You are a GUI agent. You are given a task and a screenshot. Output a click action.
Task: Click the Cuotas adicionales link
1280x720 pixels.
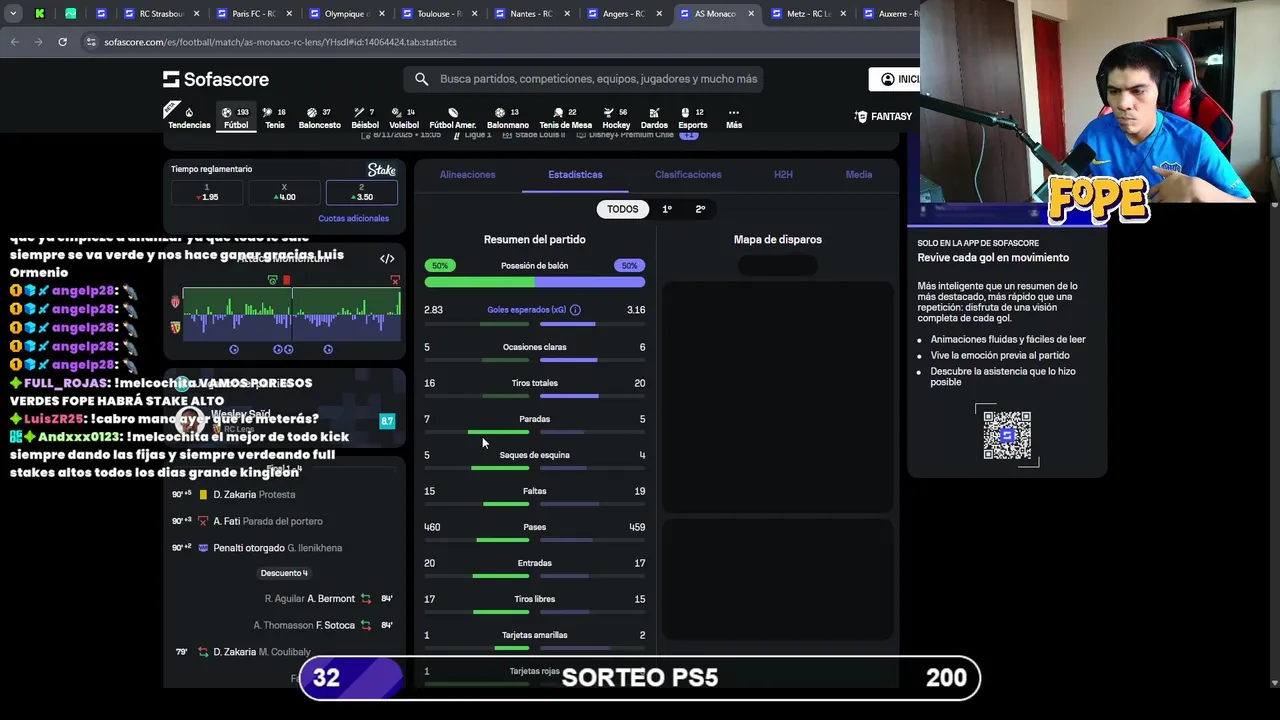tap(353, 219)
